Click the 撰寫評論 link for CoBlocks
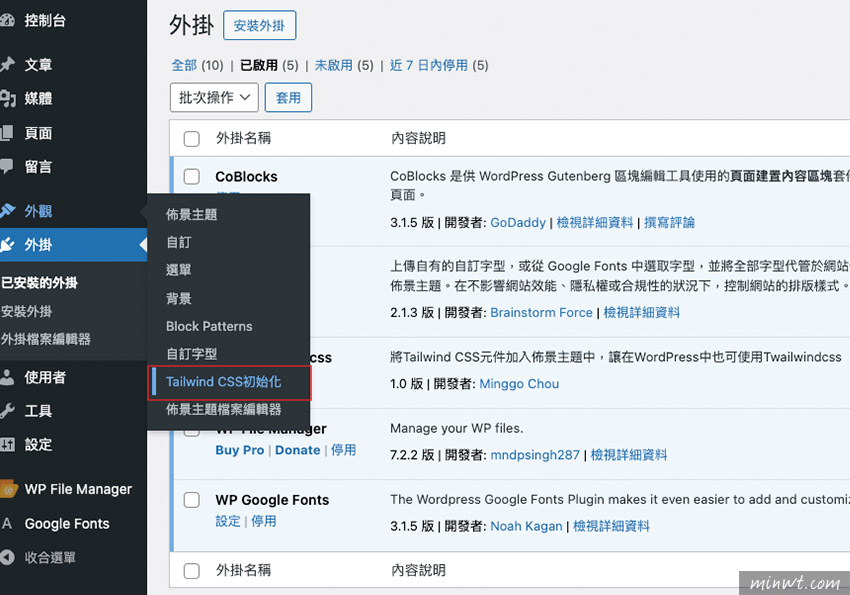 pos(669,223)
